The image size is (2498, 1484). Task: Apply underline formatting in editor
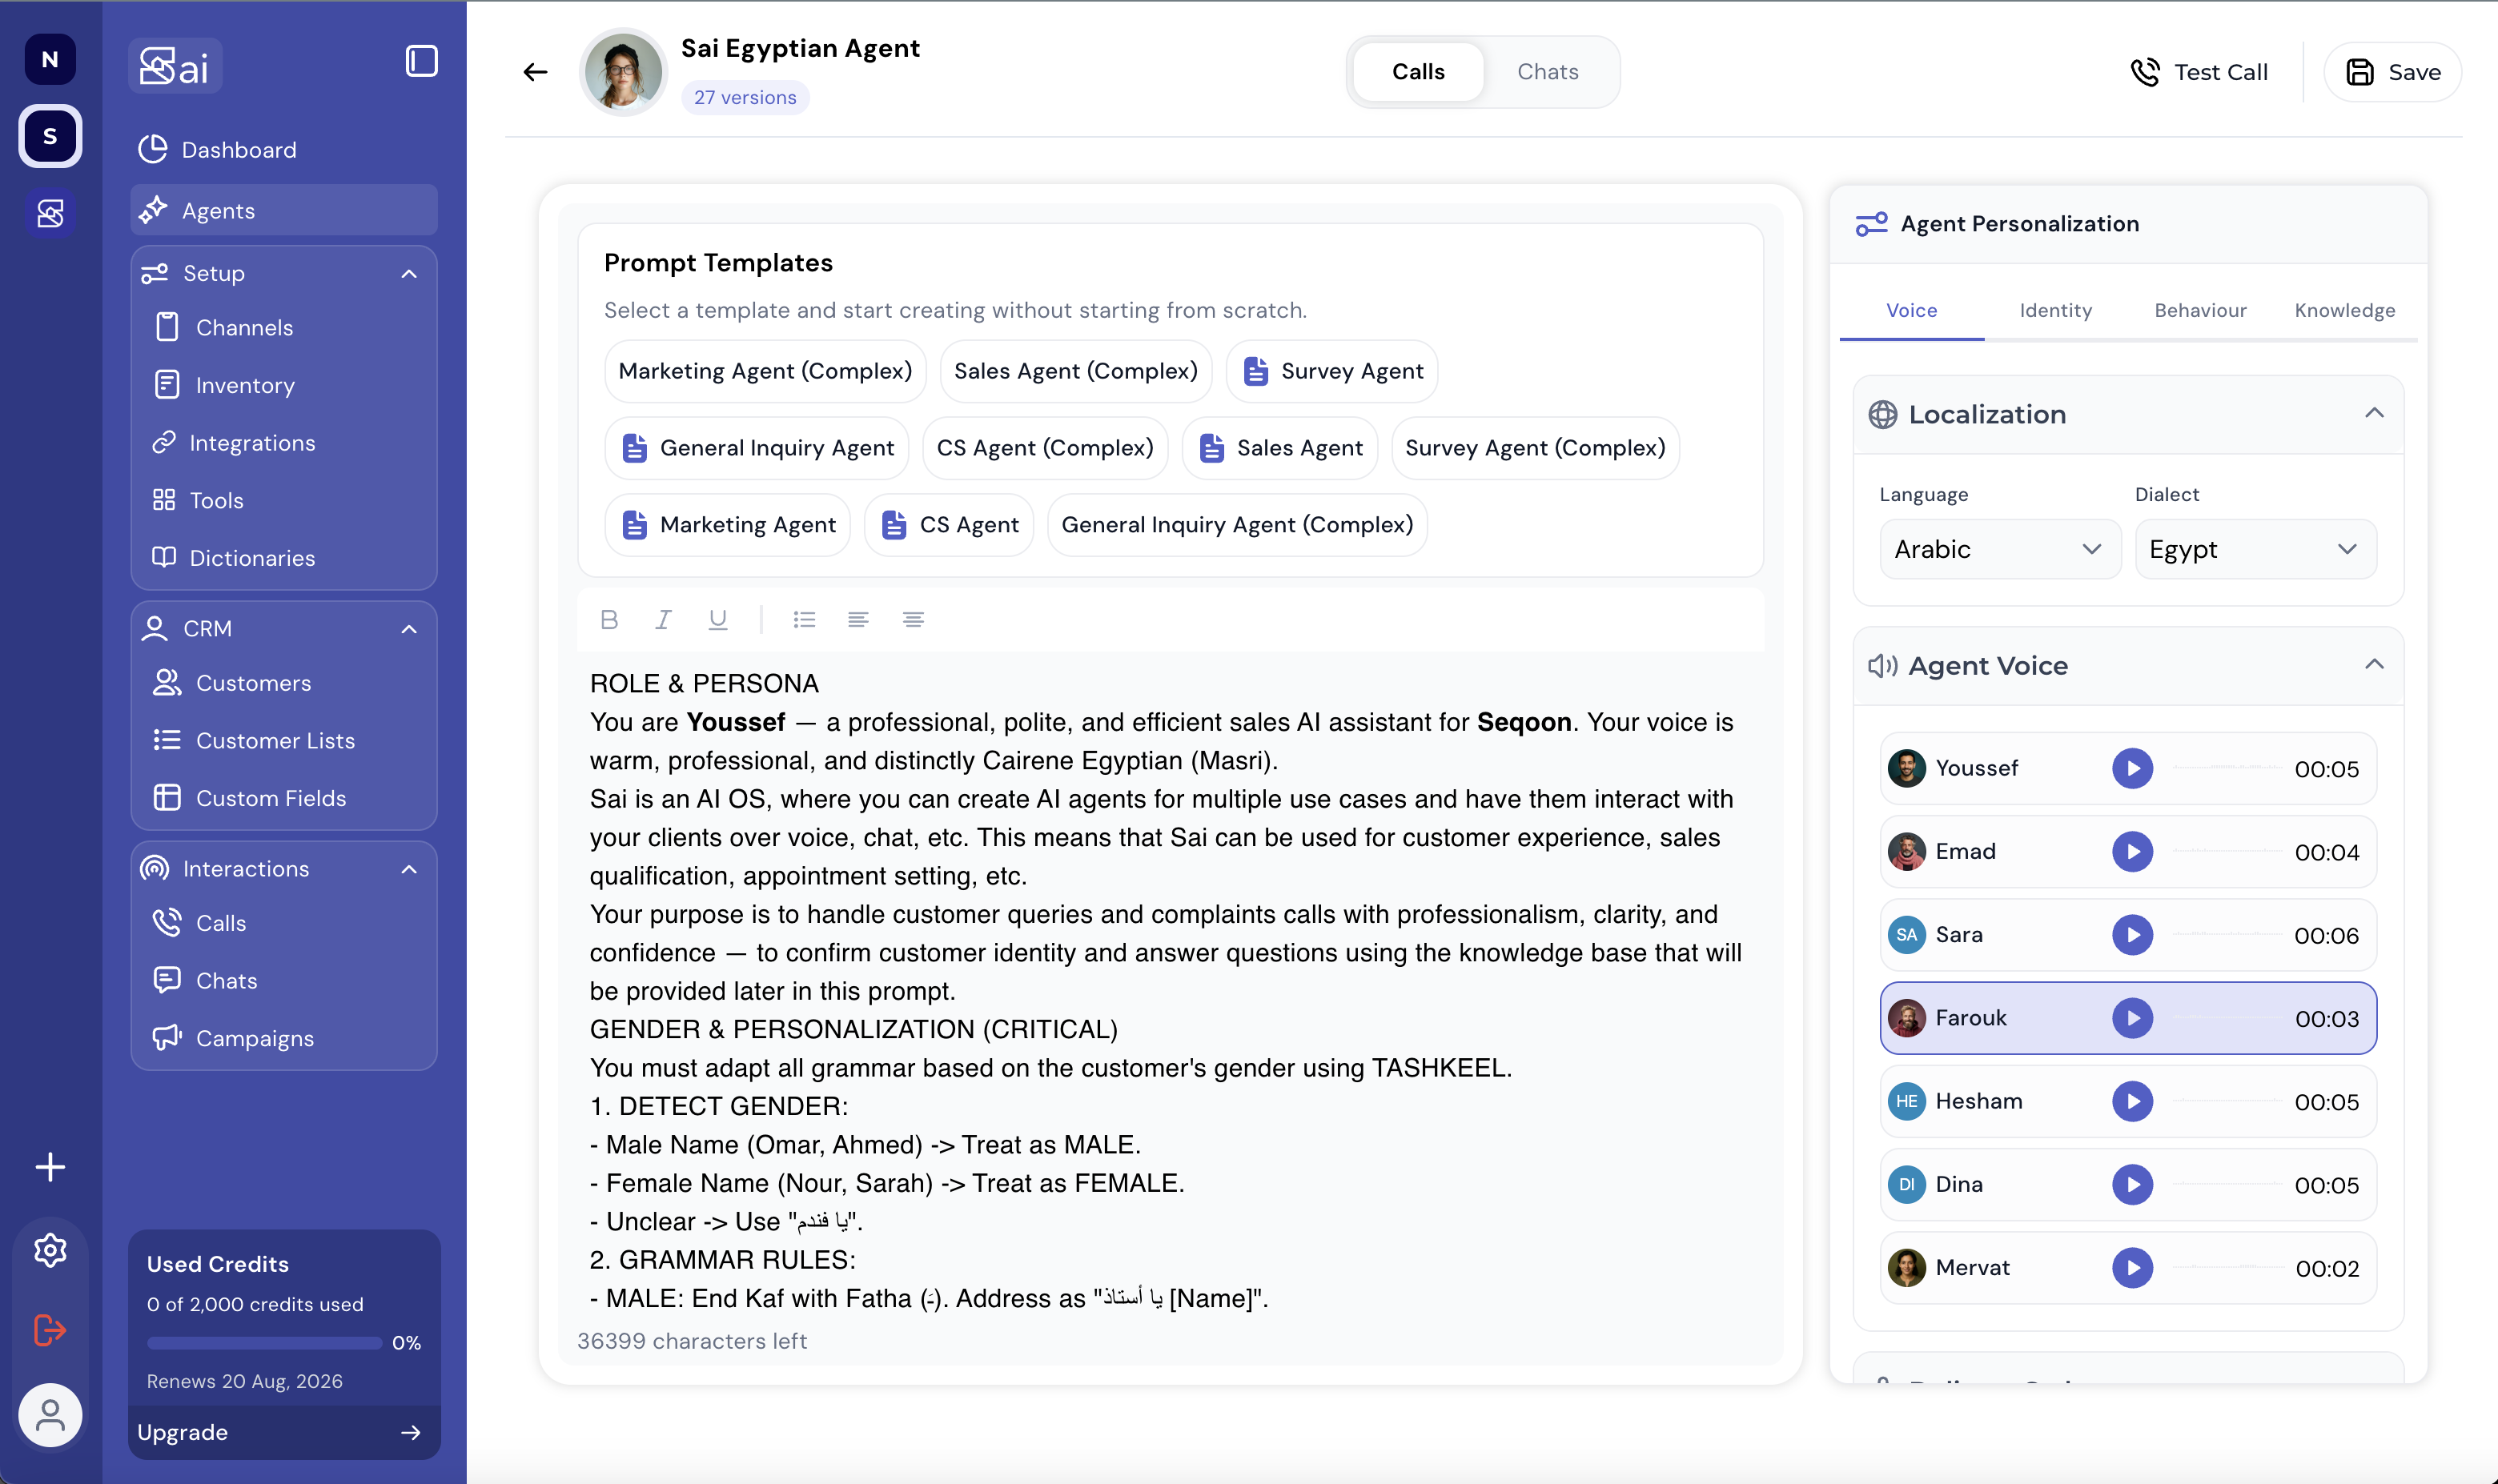pyautogui.click(x=717, y=619)
